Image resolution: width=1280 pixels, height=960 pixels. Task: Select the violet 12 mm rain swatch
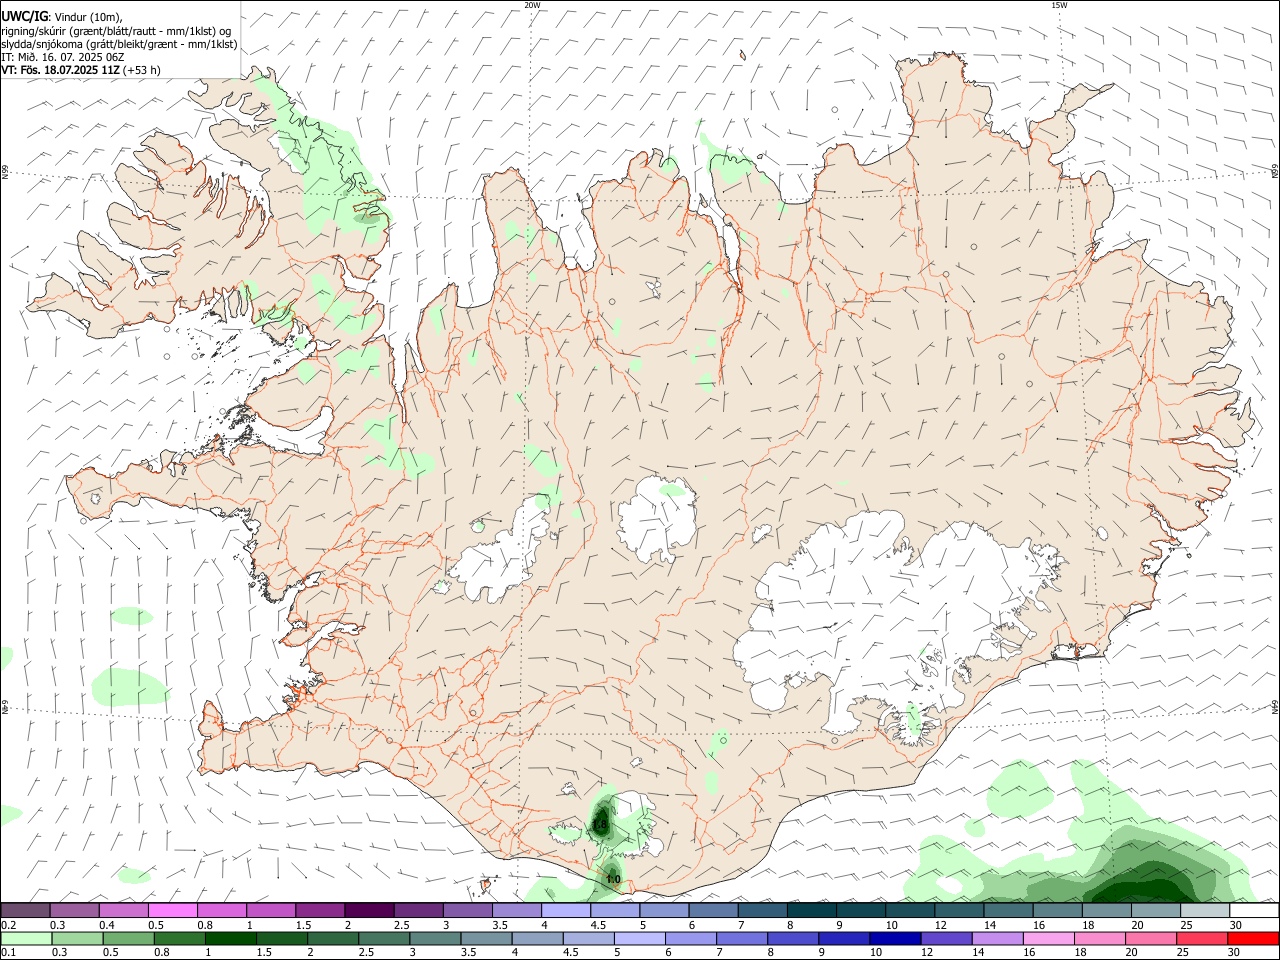[945, 939]
